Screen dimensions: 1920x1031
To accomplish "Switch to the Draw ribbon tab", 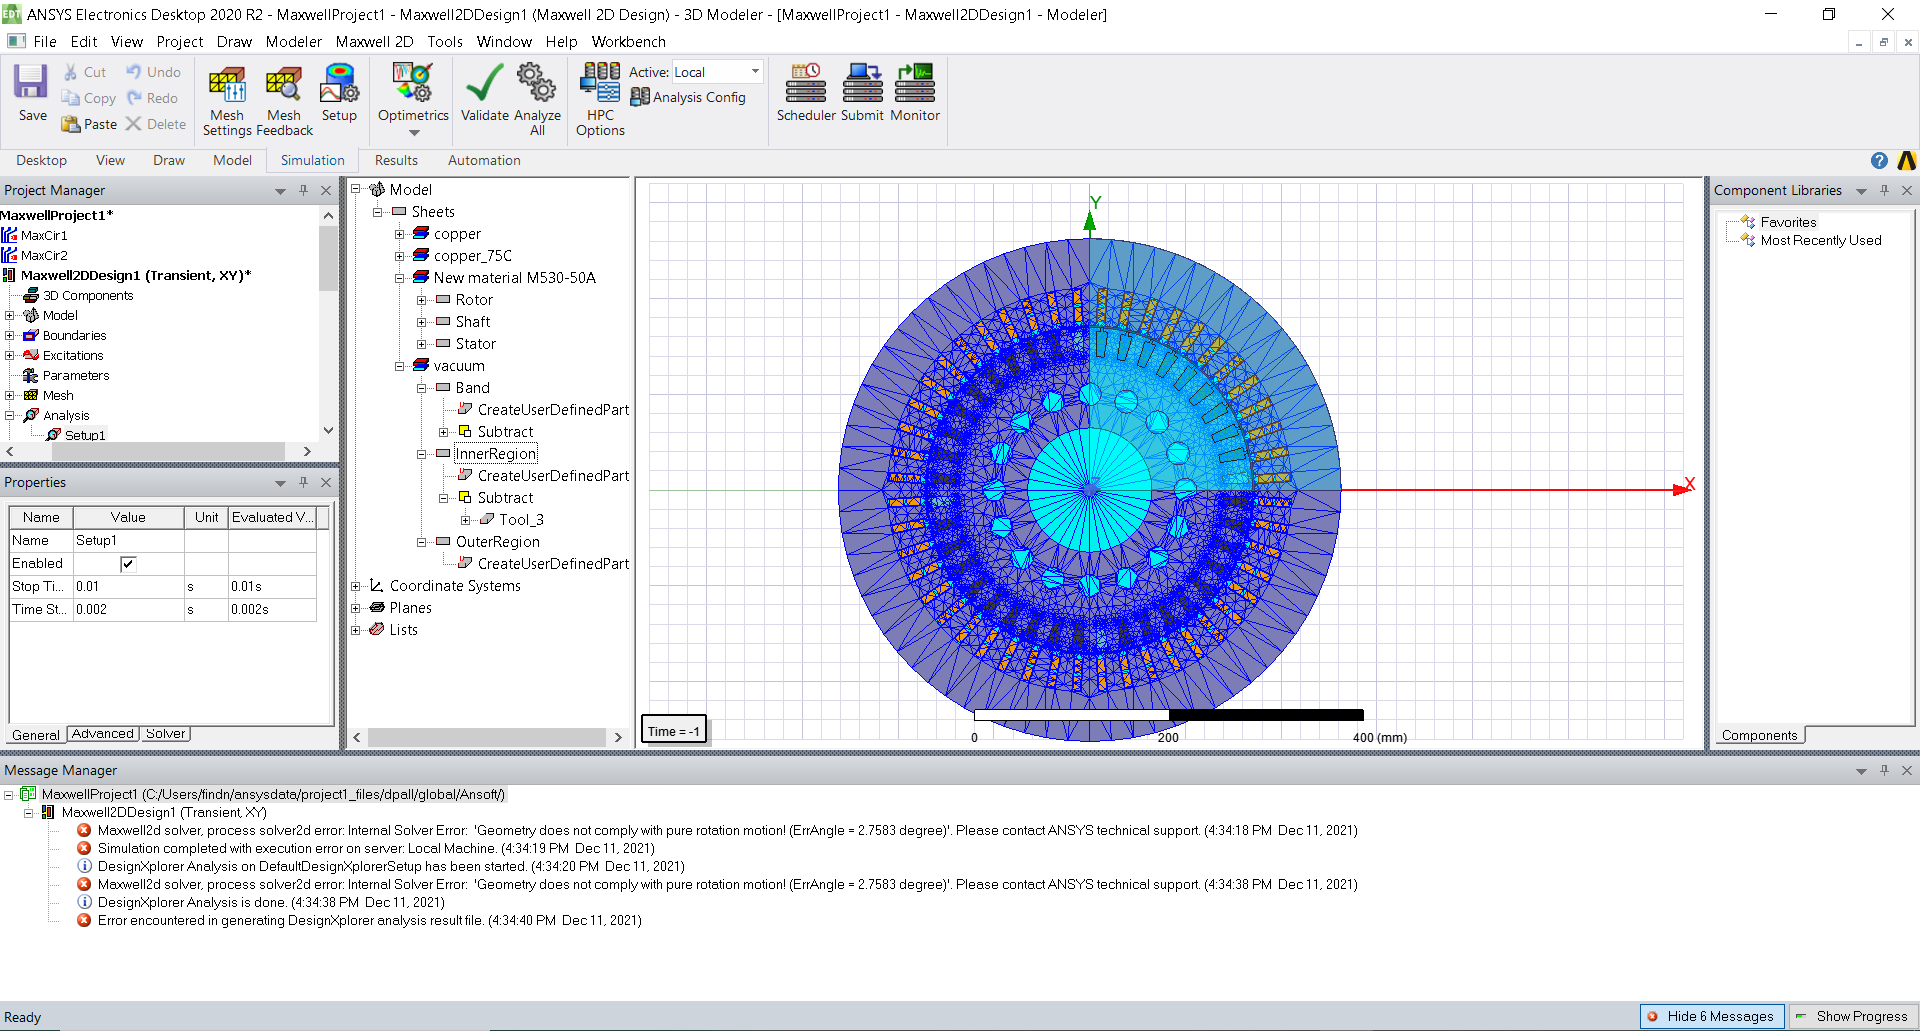I will [x=169, y=160].
